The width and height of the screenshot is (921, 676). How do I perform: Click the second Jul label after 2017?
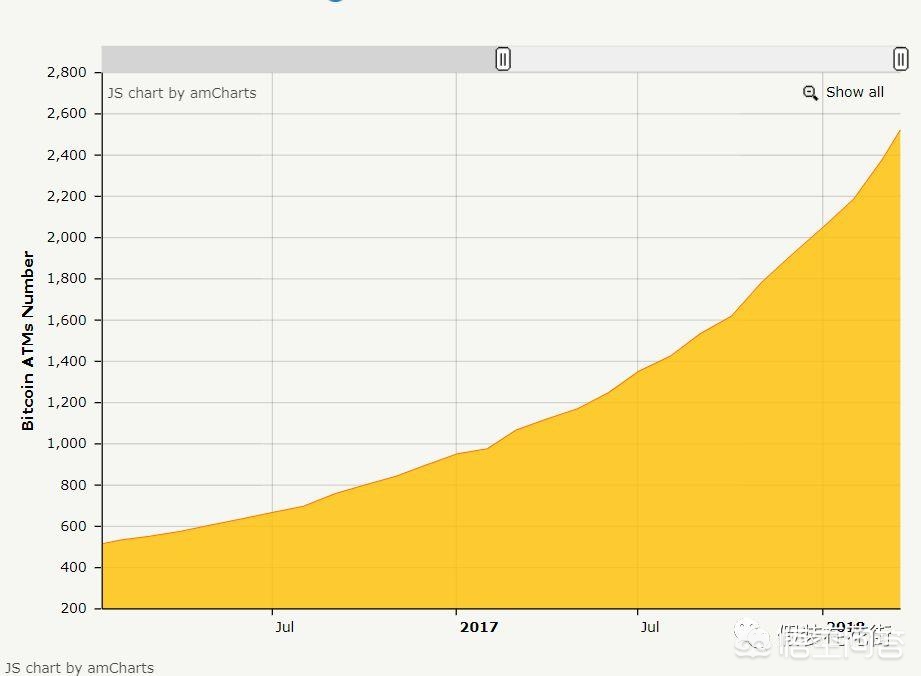(x=650, y=627)
